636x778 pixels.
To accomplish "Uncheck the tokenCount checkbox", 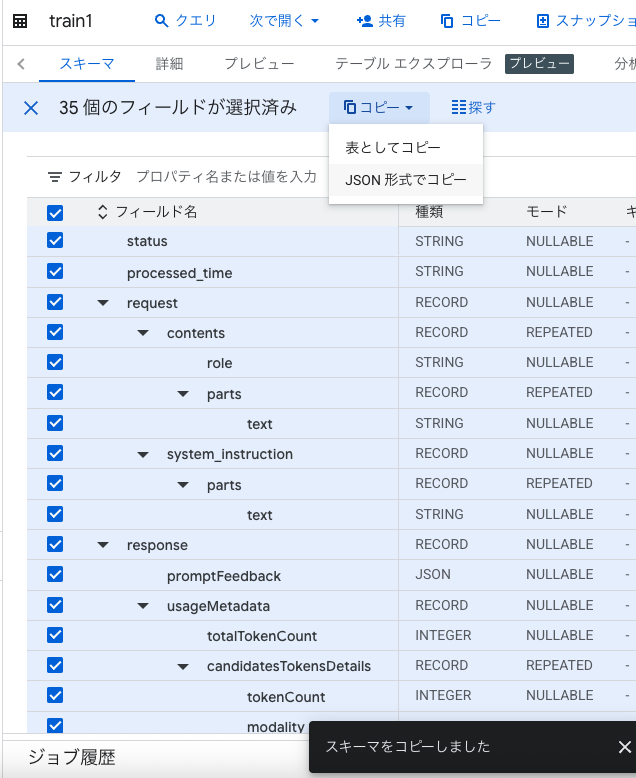I will (x=55, y=695).
